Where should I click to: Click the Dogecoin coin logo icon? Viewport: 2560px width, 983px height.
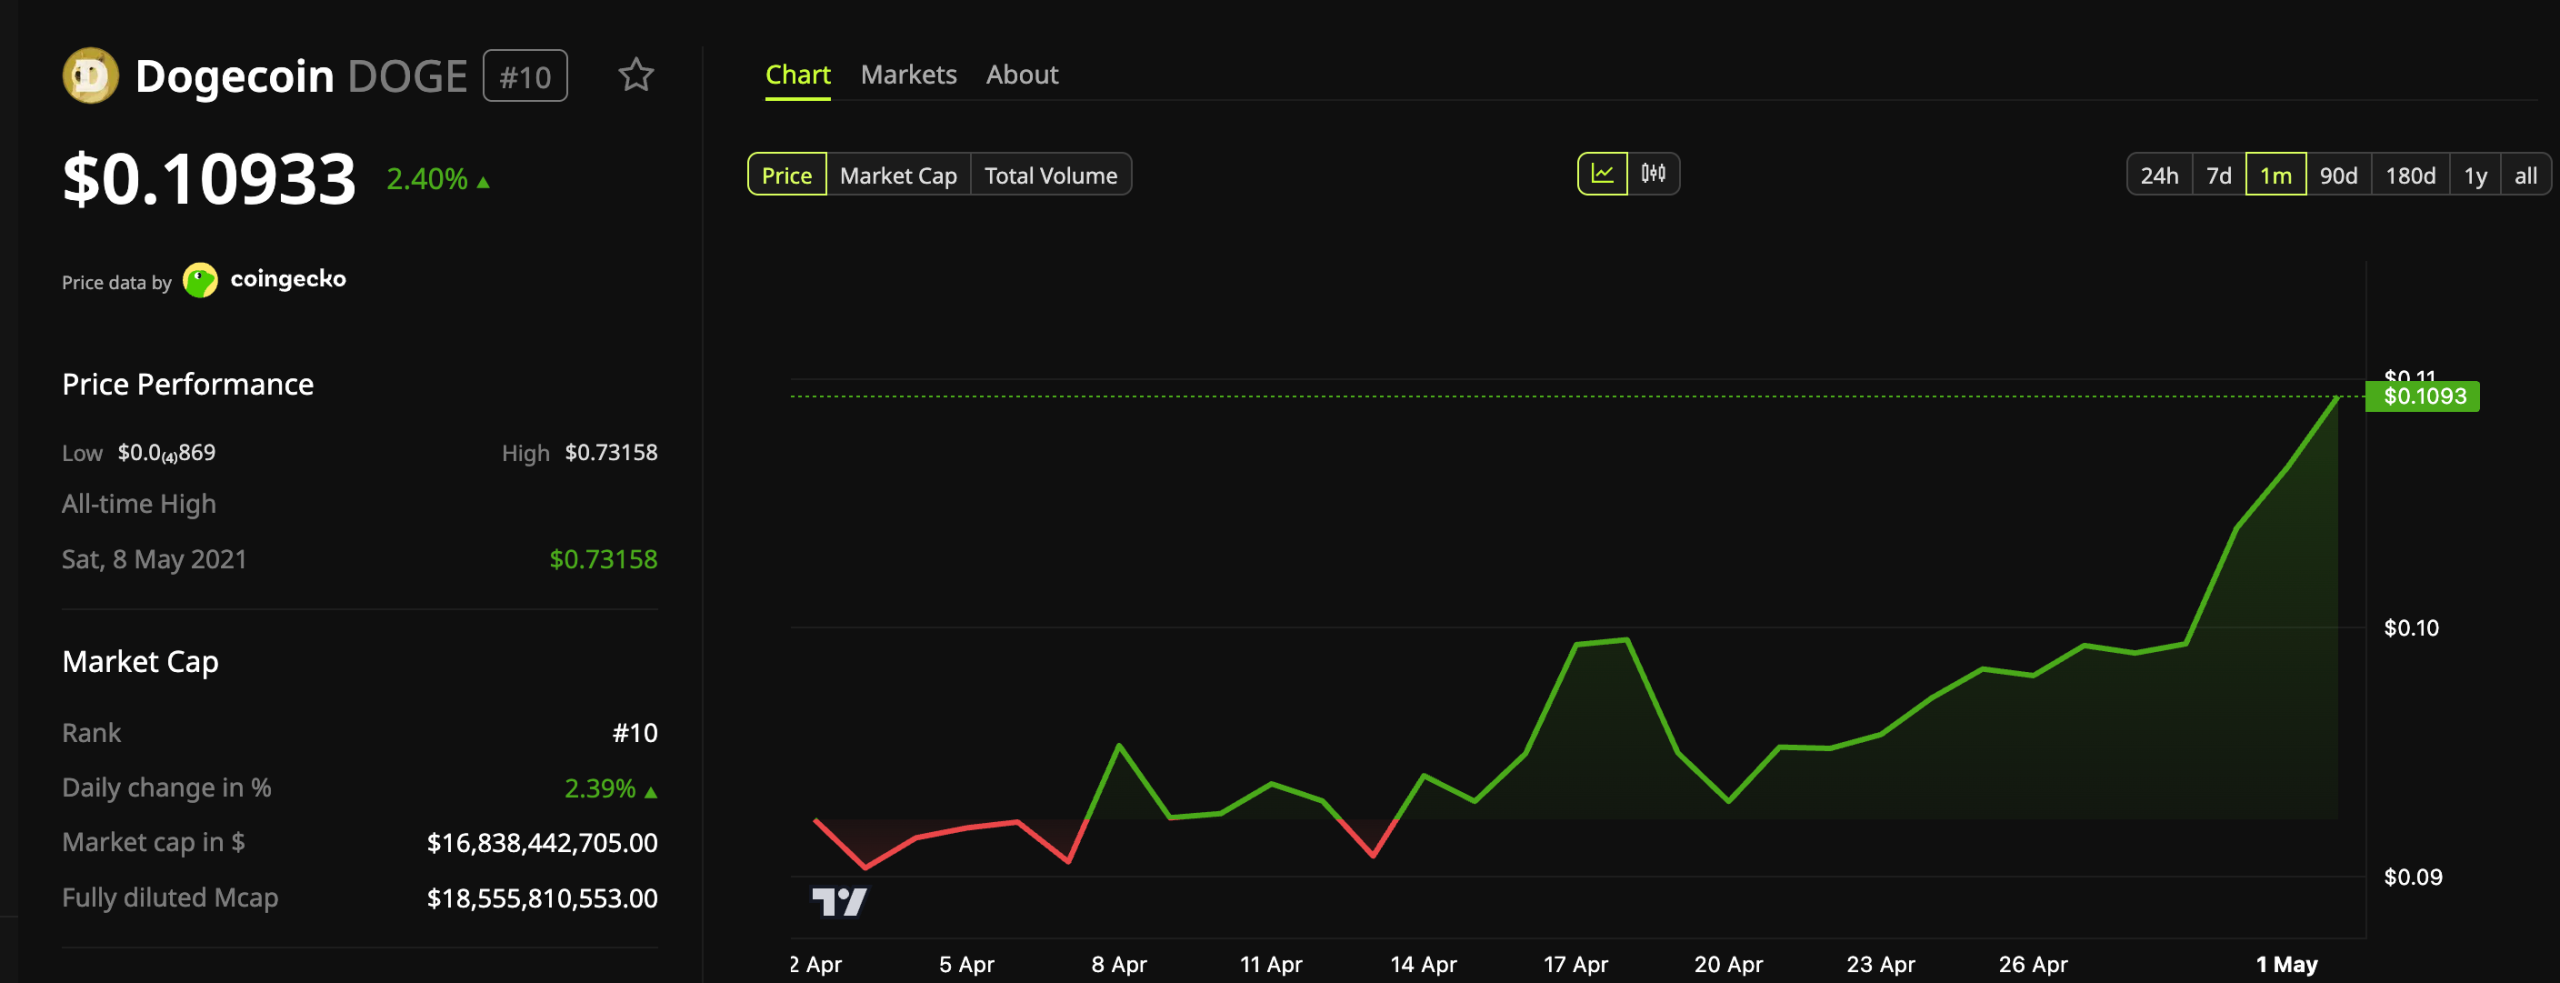(x=90, y=76)
